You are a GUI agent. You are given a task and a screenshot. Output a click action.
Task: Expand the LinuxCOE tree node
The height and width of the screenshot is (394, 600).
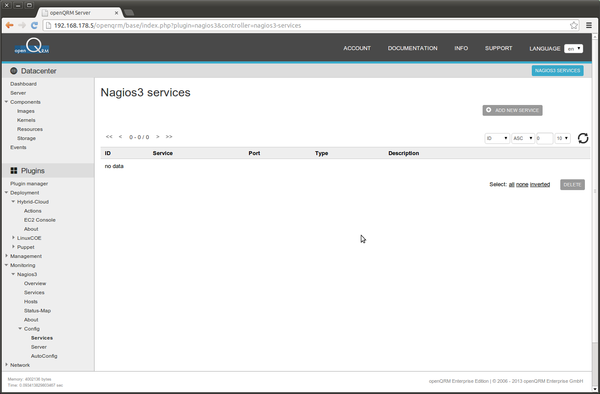[13, 238]
